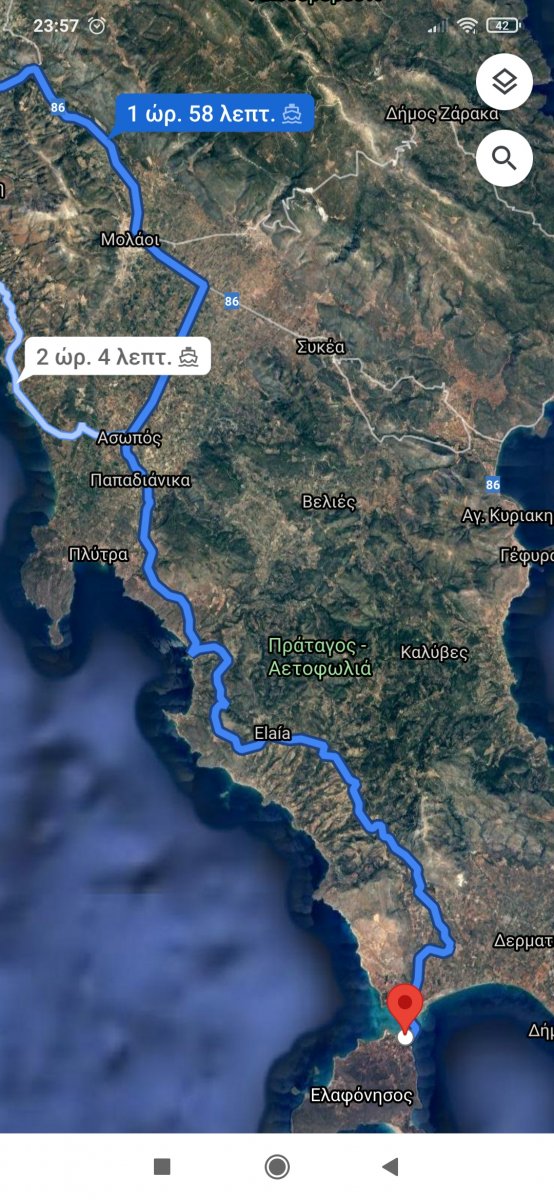Screen dimensions: 554x1200
Task: Tap the ferry icon in the white route label
Action: point(189,356)
